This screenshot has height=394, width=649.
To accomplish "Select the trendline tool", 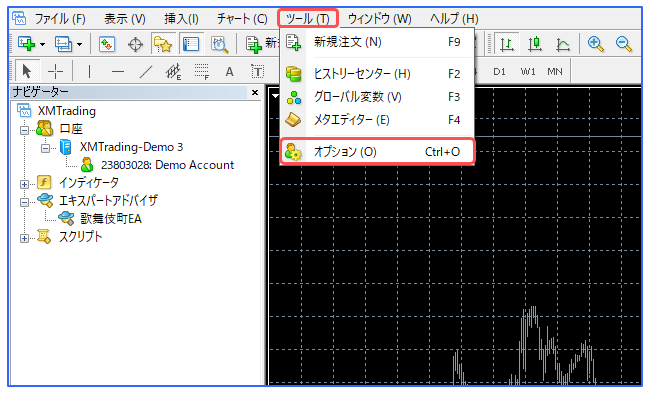I will pos(146,72).
